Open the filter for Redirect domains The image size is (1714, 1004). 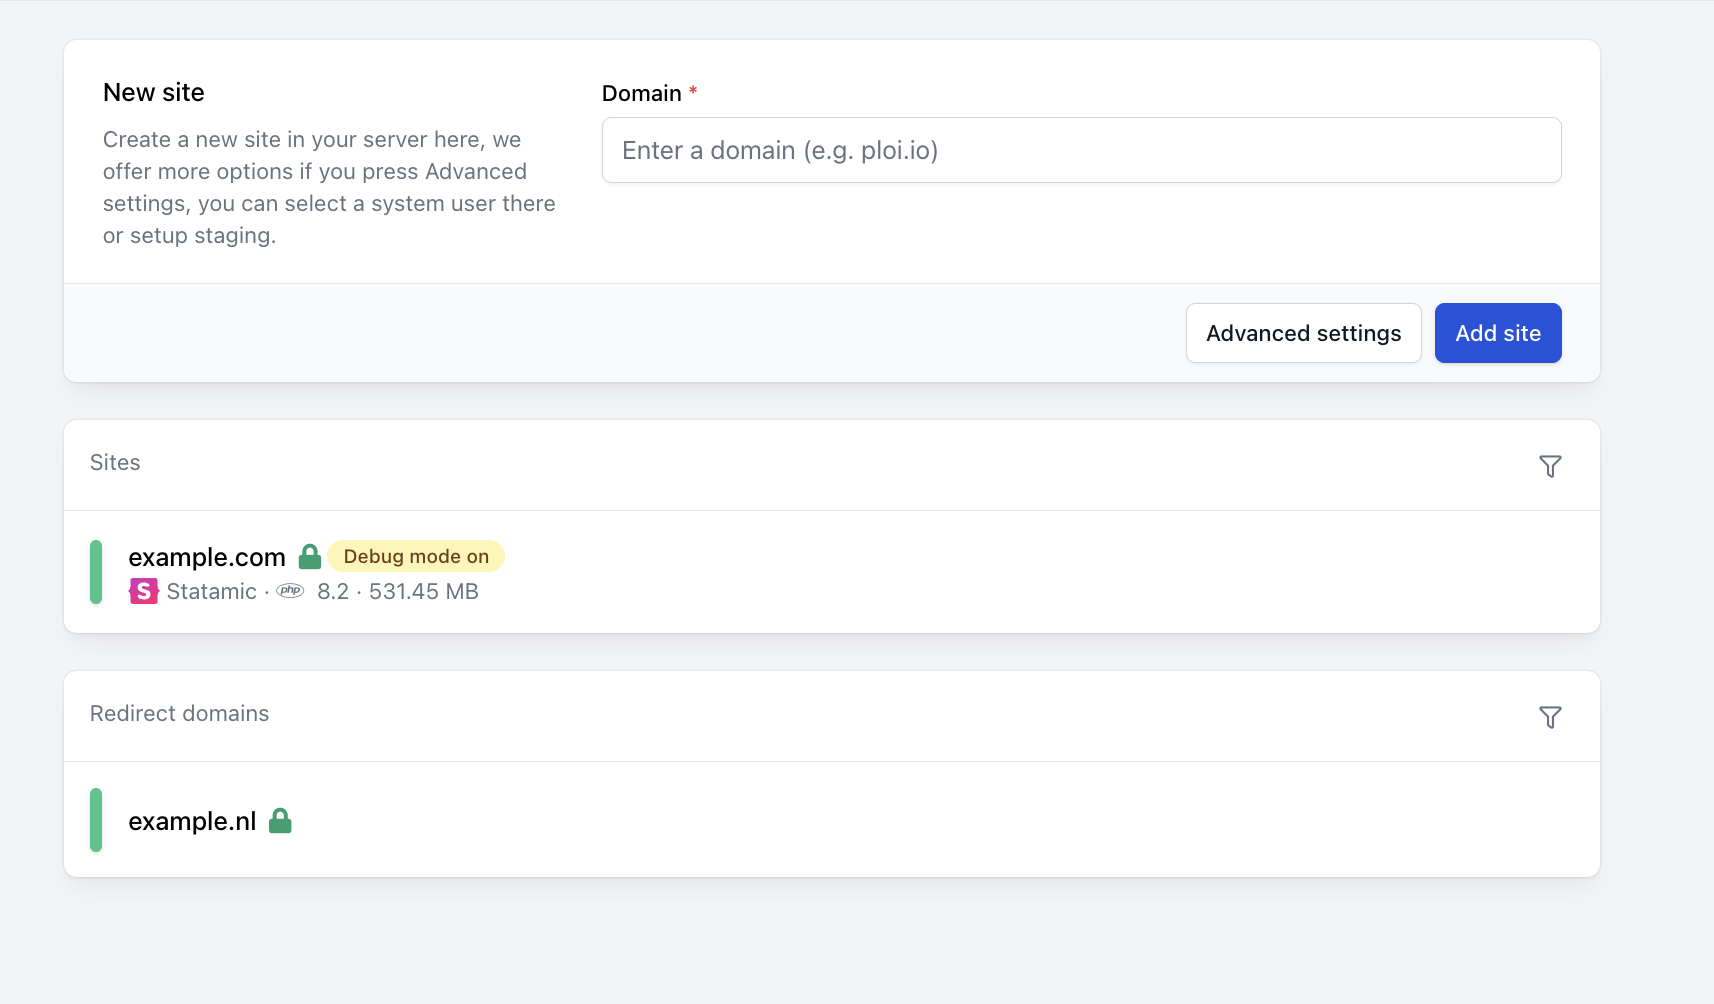[1549, 717]
